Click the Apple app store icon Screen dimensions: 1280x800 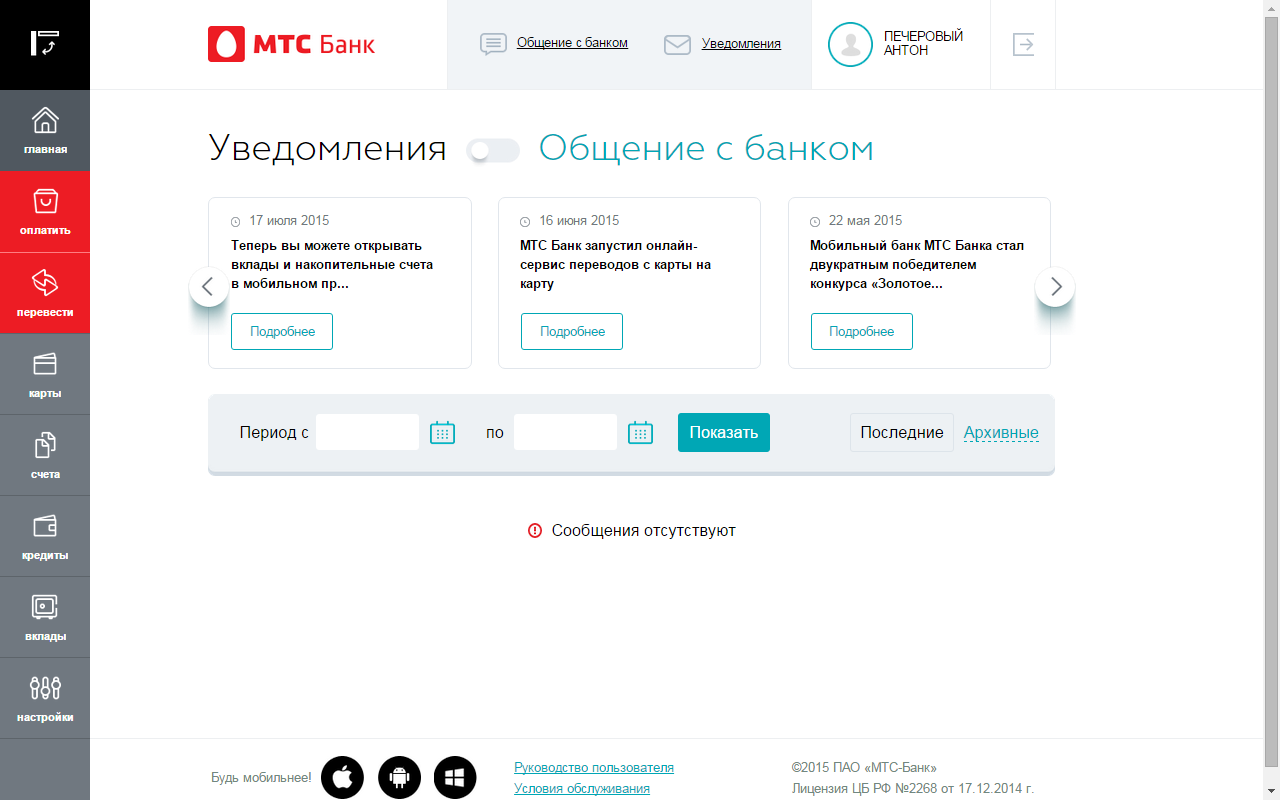click(342, 777)
